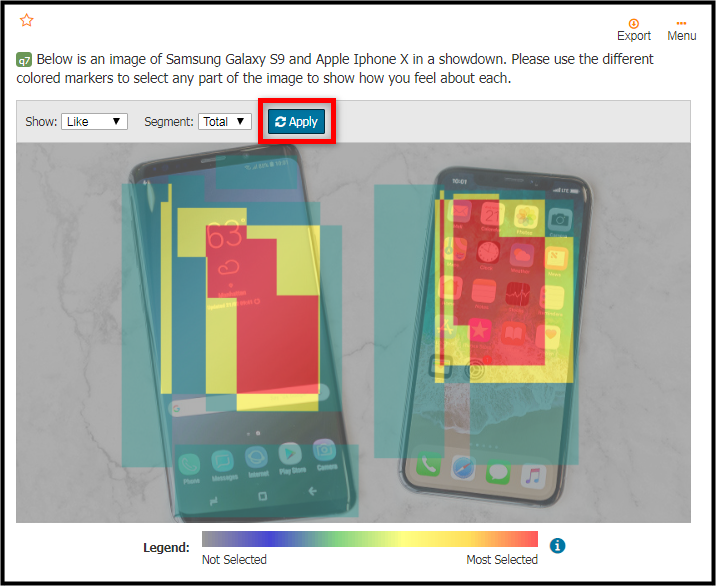Click the Menu label text
Viewport: 716px width, 586px height.
(x=681, y=36)
